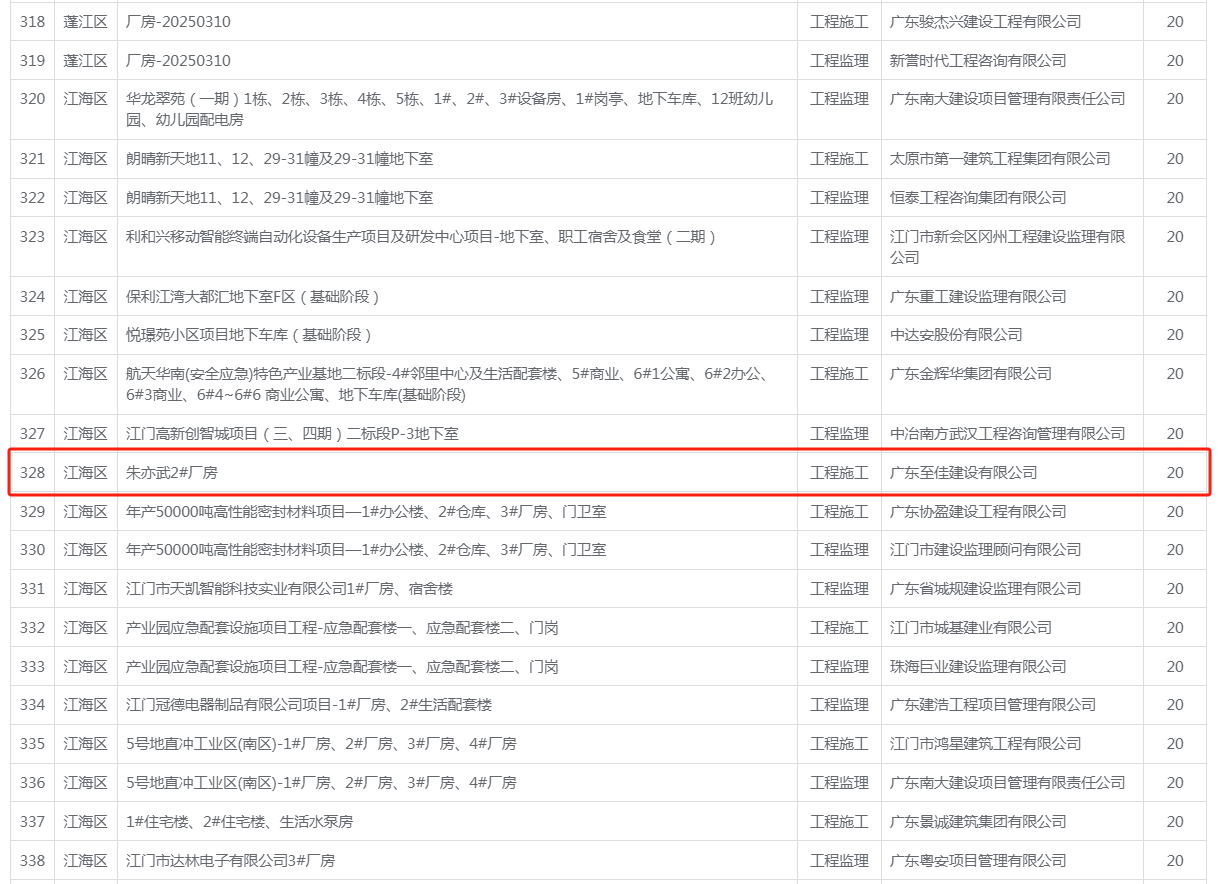Click the 利和兴移动智能终端 project cell
This screenshot has width=1218, height=884.
click(x=457, y=247)
